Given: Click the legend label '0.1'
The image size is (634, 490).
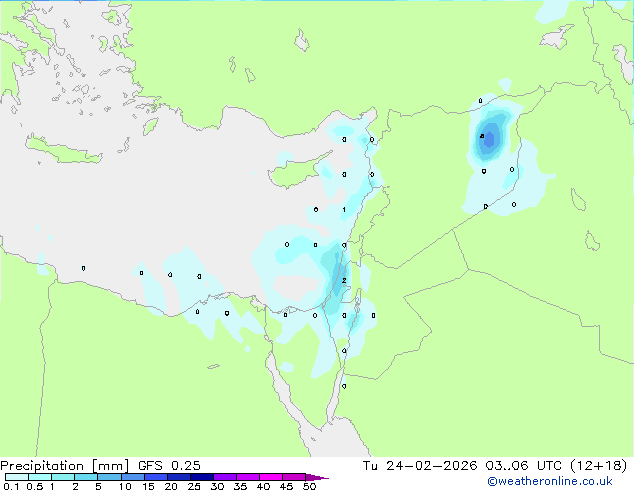Looking at the screenshot, I should coord(11,486).
